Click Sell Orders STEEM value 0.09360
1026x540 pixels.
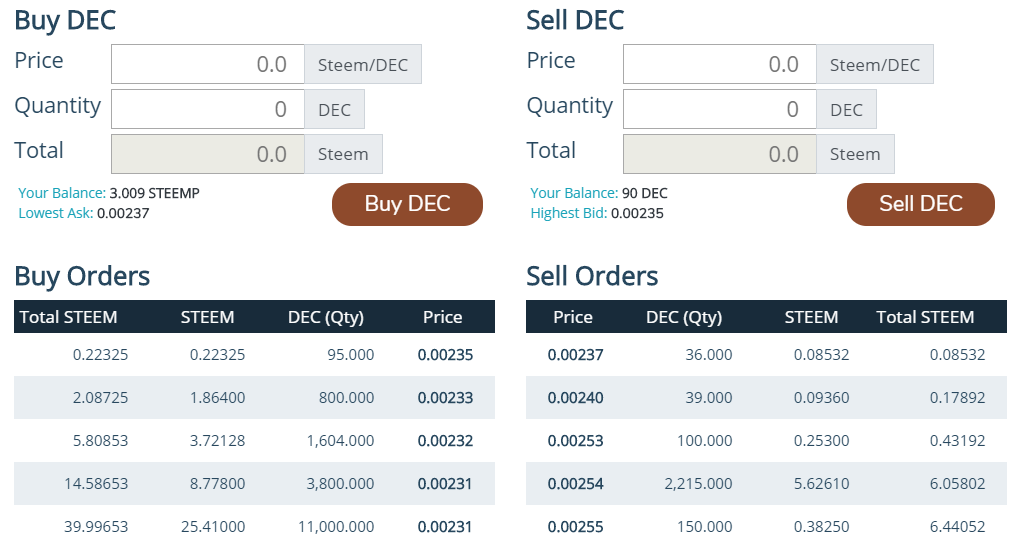click(x=821, y=398)
